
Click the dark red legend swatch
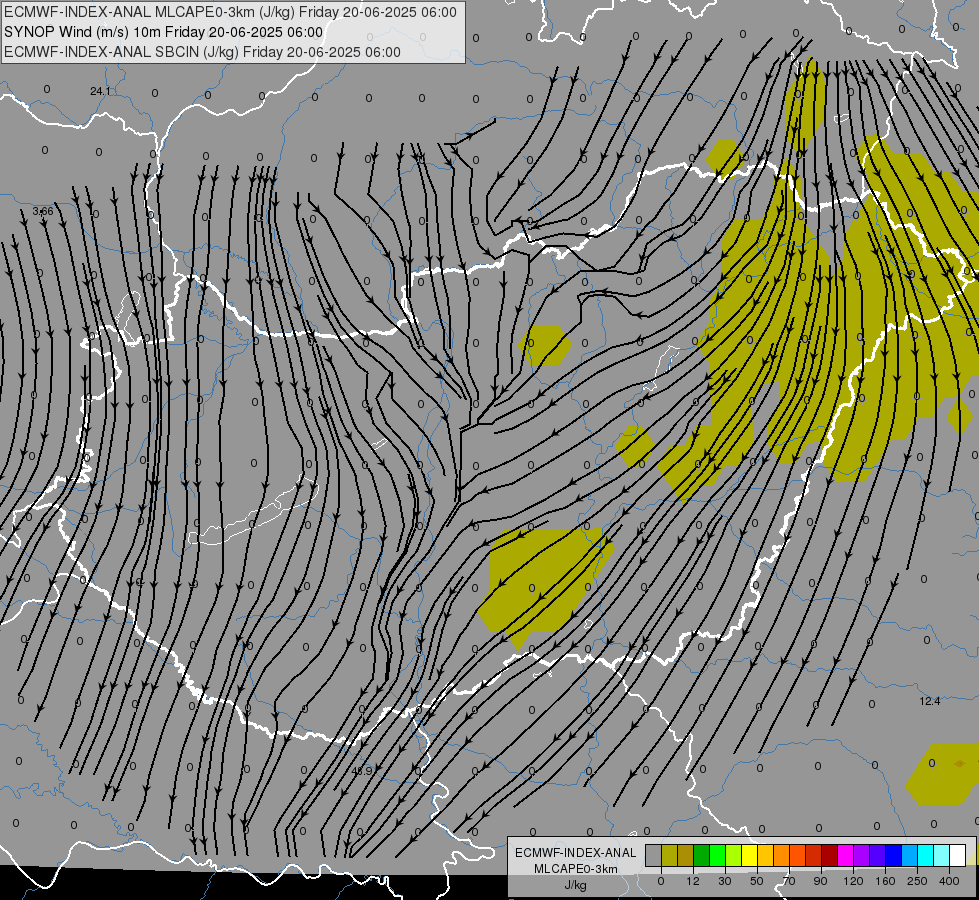829,855
